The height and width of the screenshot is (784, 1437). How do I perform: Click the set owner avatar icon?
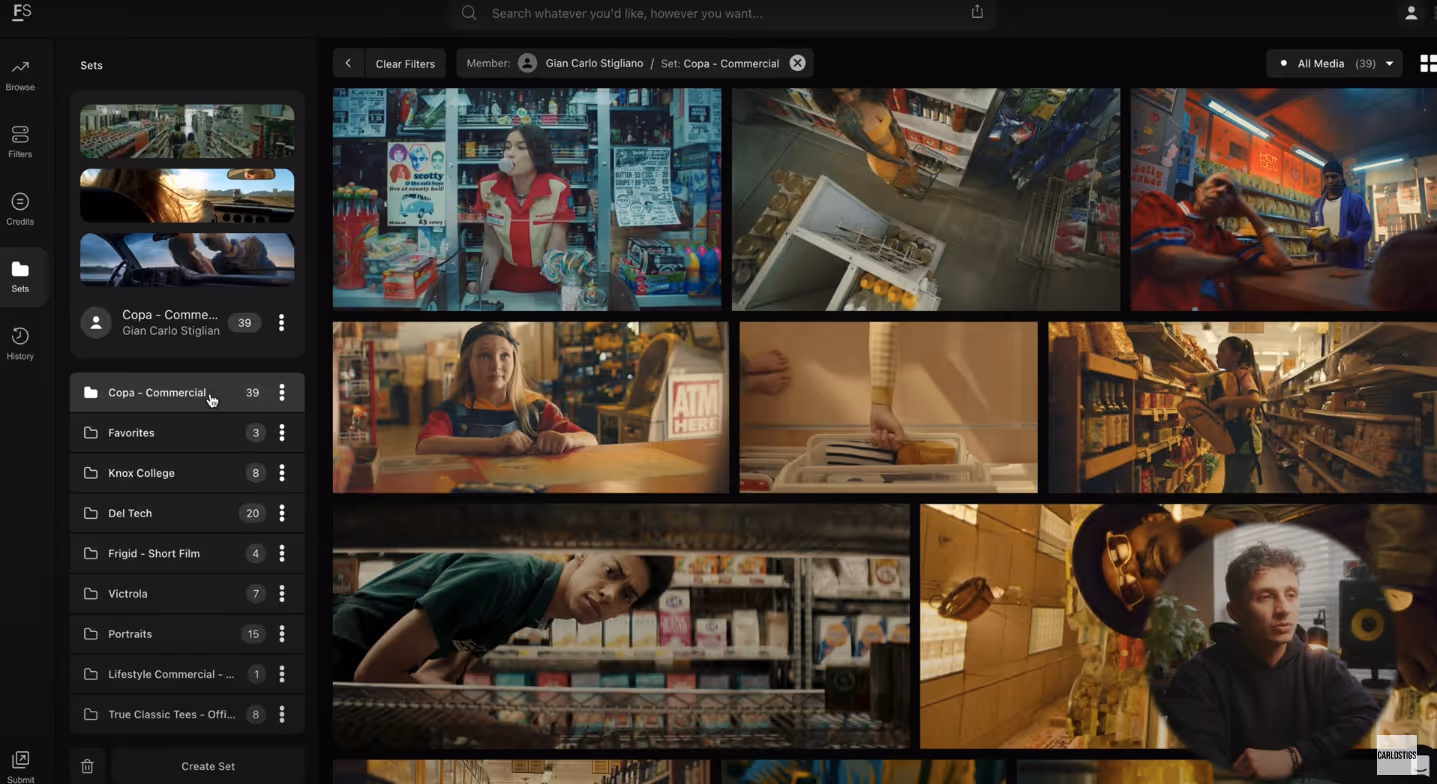pyautogui.click(x=96, y=322)
